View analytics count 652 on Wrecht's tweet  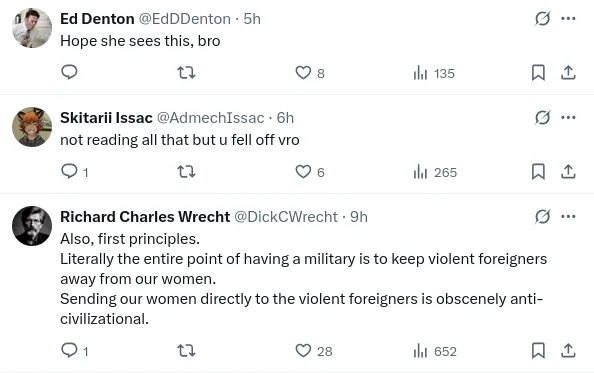point(435,351)
